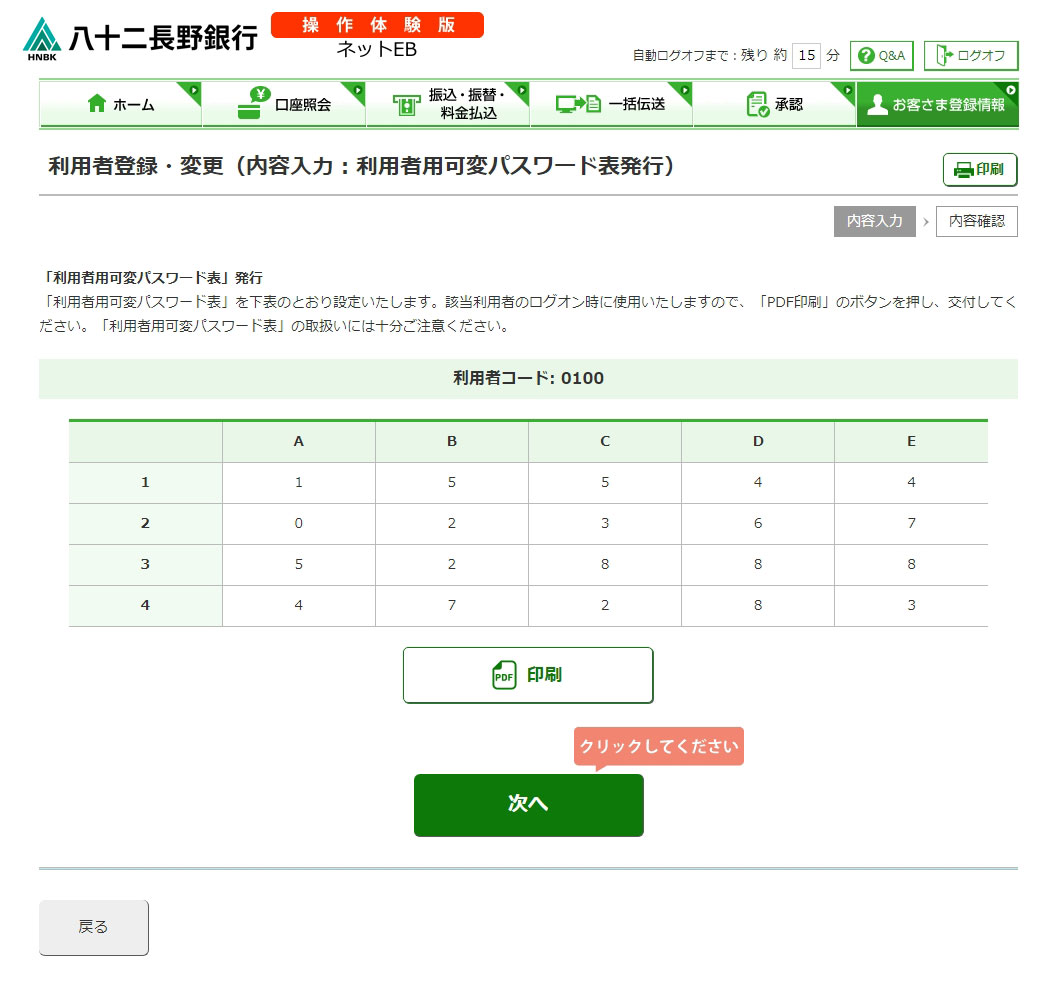Click the bulk transmission computer icon
This screenshot has width=1064, height=984.
point(577,104)
